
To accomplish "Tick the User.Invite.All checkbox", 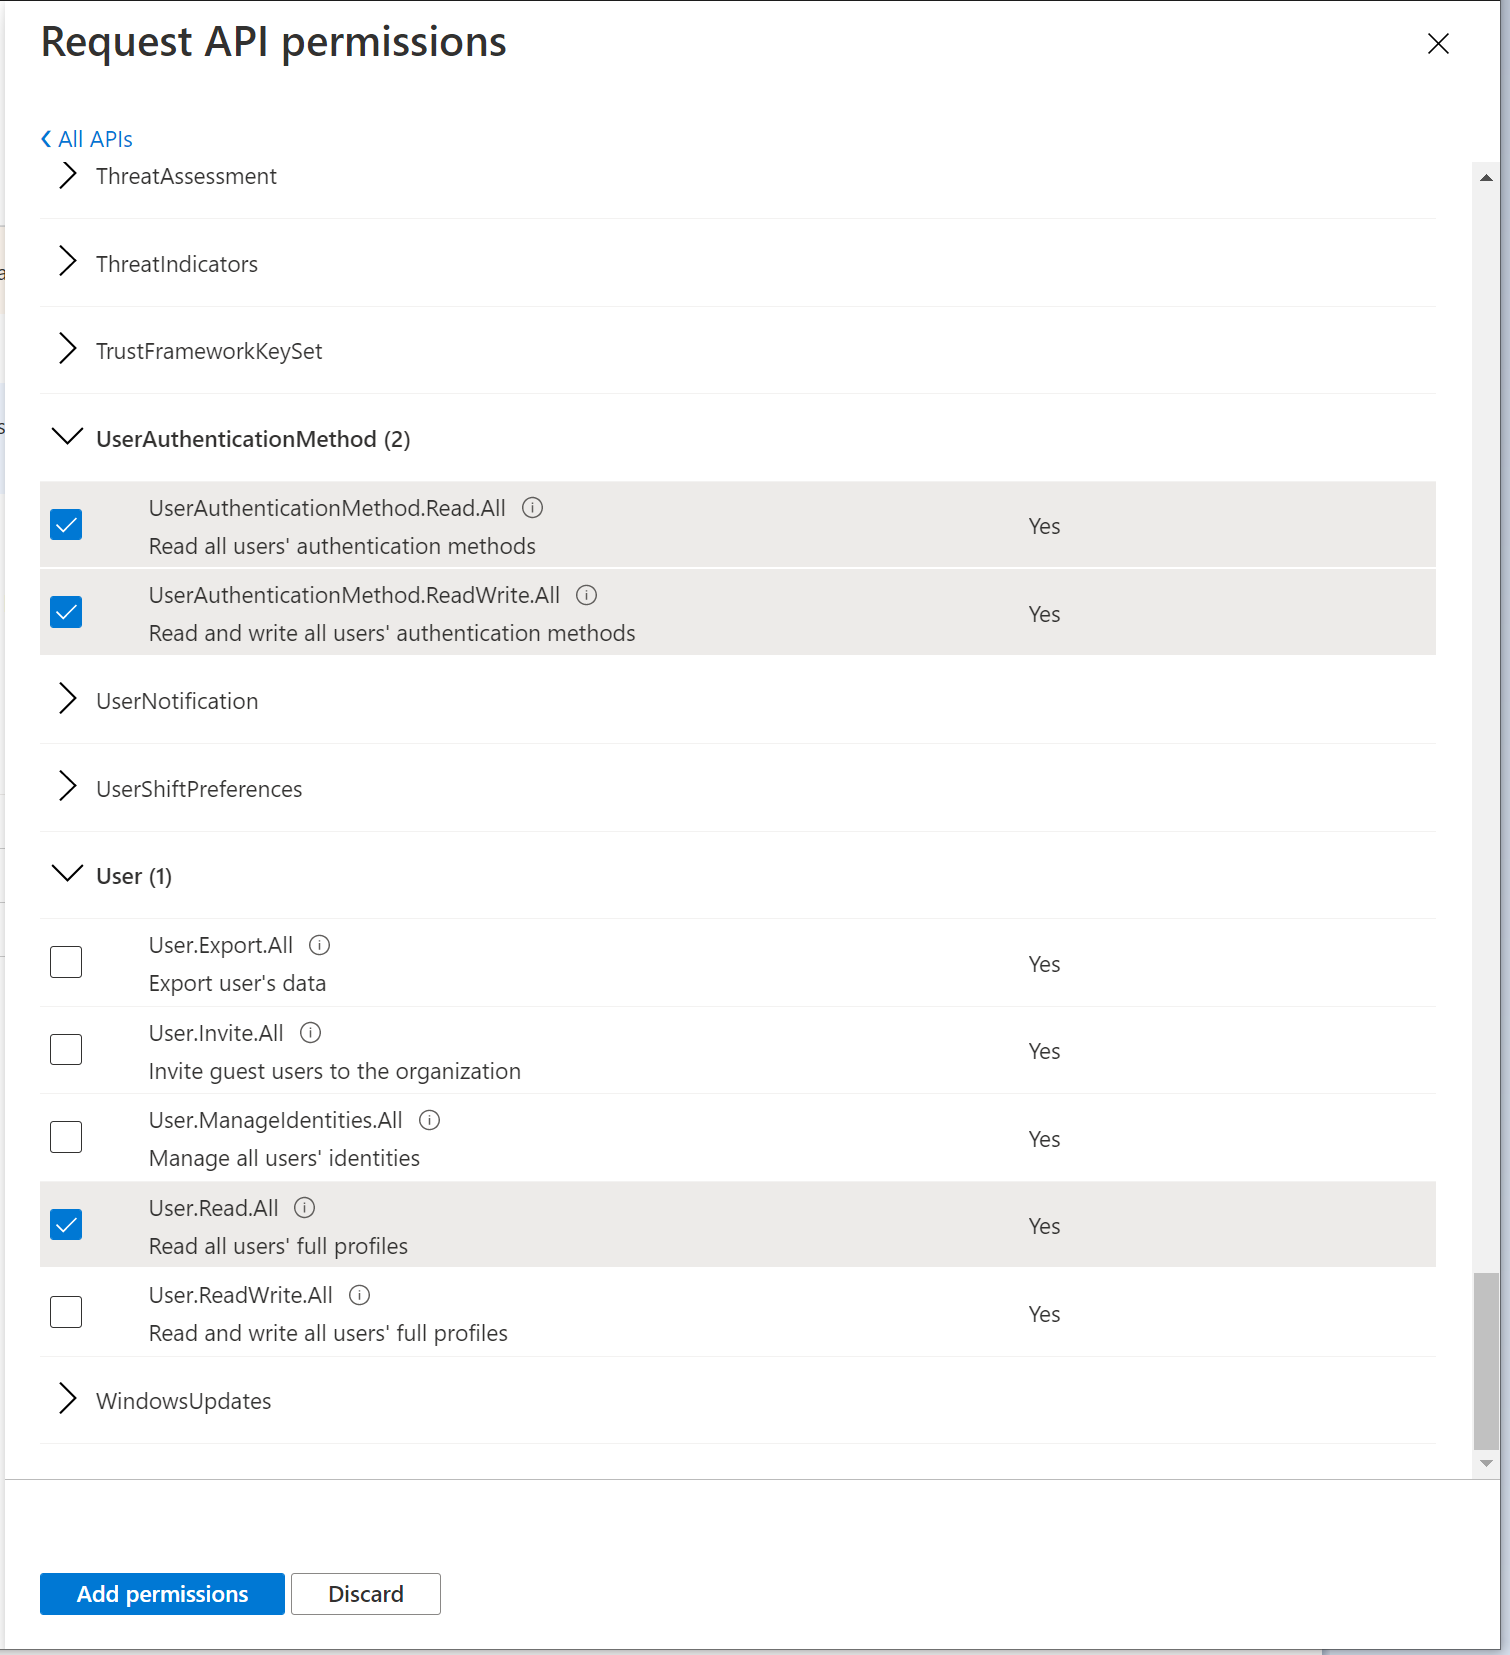I will pos(66,1050).
